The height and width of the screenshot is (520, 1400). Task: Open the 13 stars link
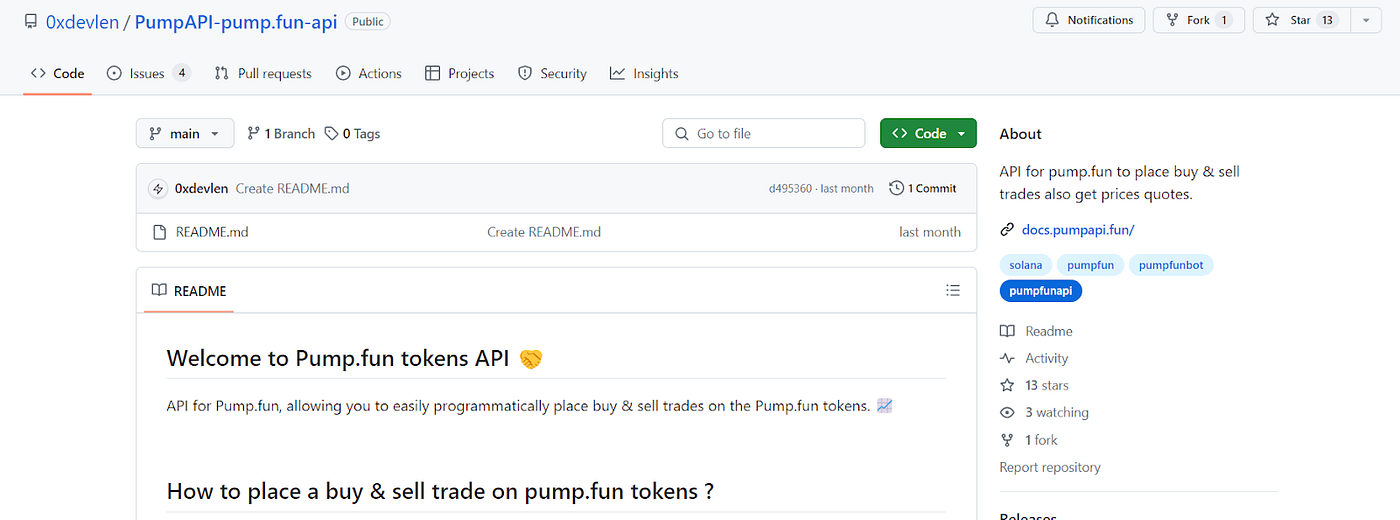click(x=1046, y=385)
